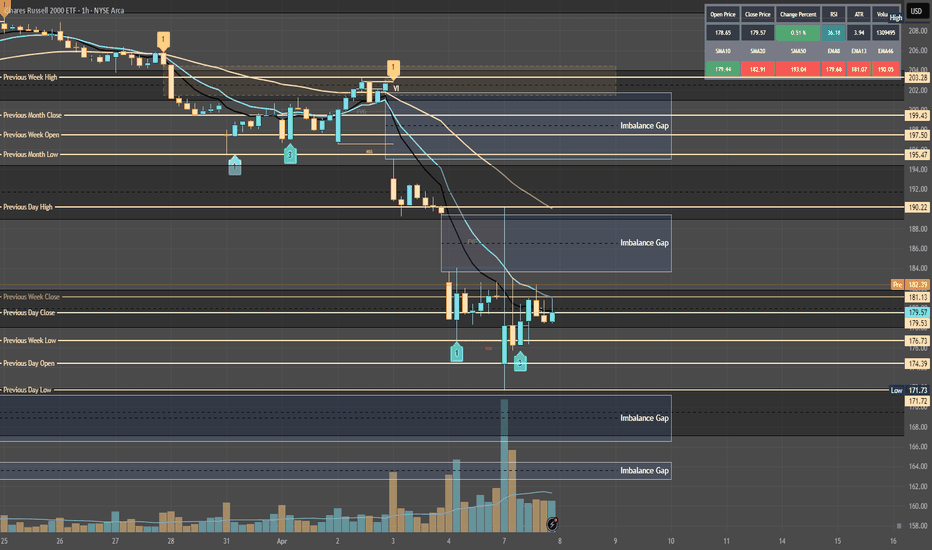Image resolution: width=932 pixels, height=550 pixels.
Task: Click the 199.43 price label on the axis
Action: (x=917, y=115)
